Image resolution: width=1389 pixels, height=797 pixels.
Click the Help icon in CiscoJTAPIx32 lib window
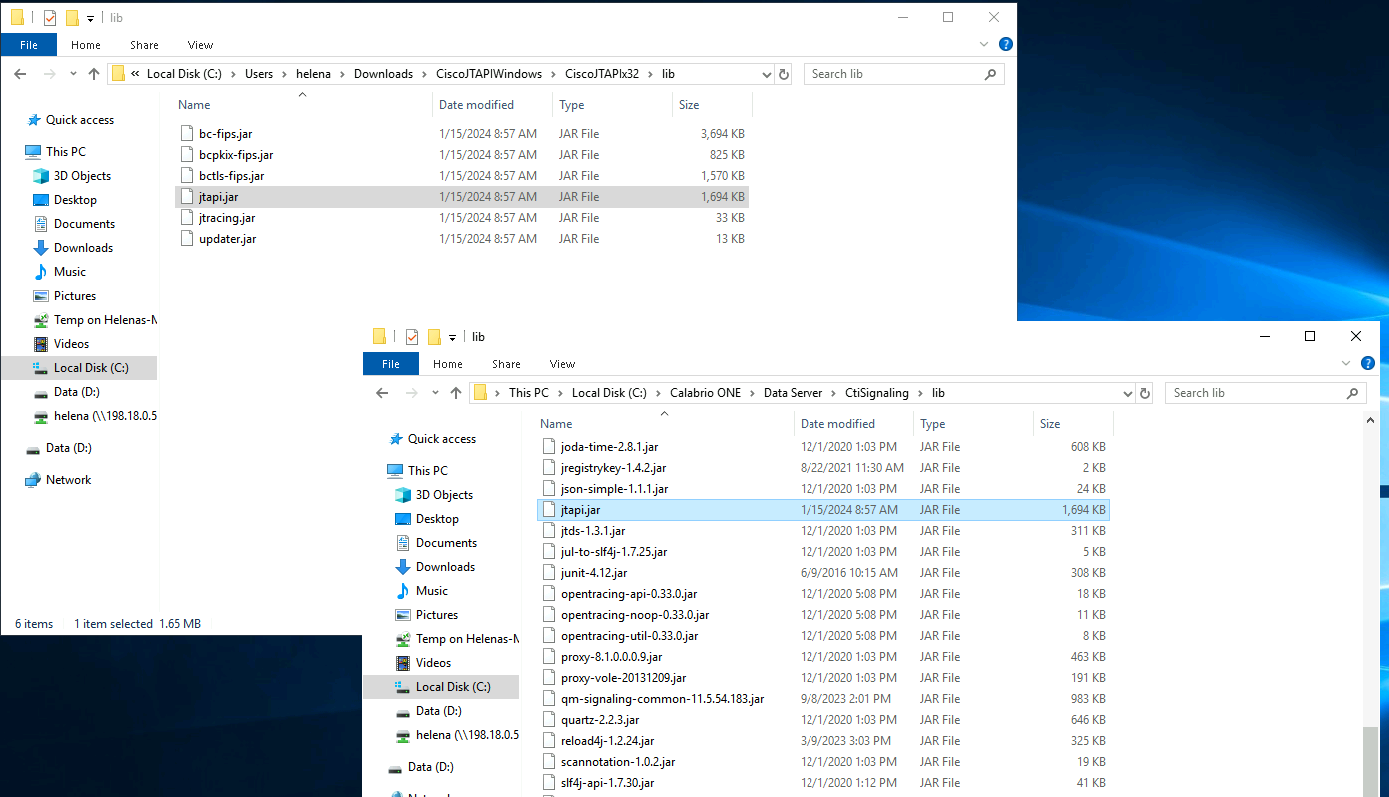coord(1006,45)
